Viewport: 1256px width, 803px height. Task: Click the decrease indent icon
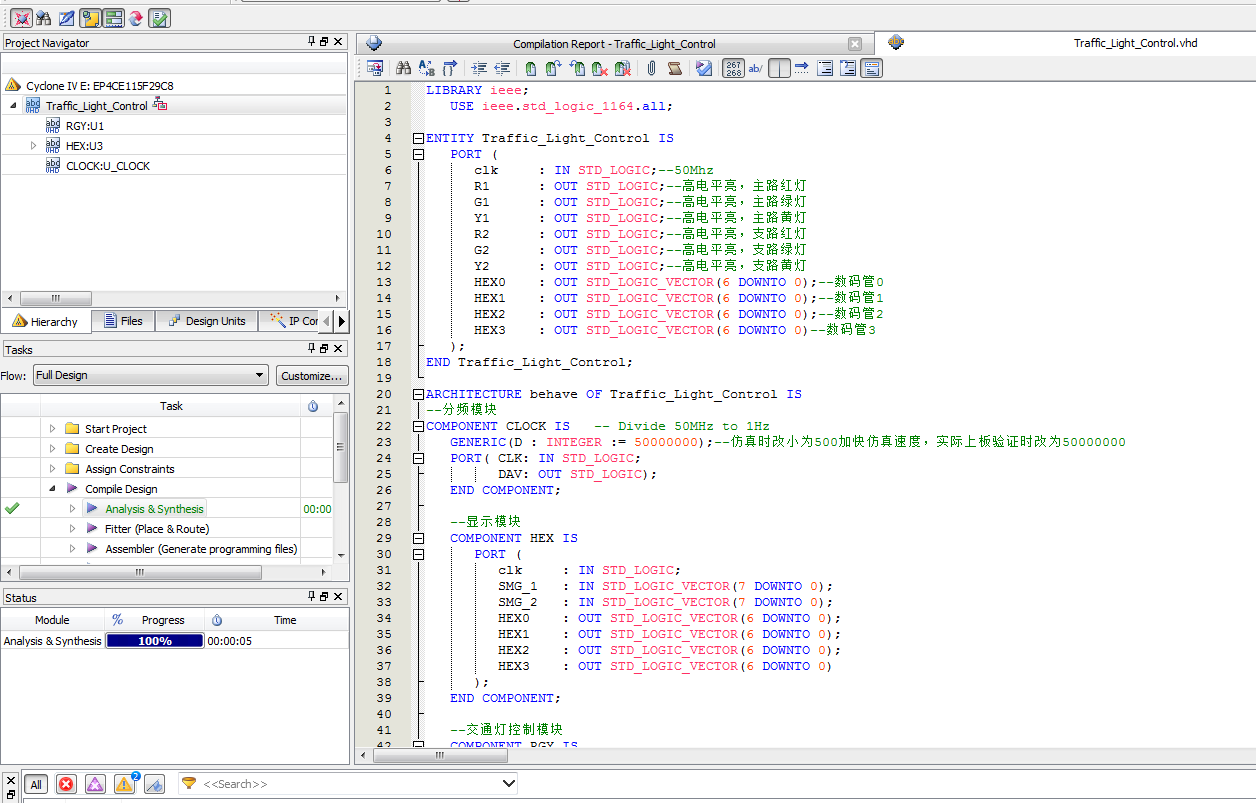coord(502,68)
